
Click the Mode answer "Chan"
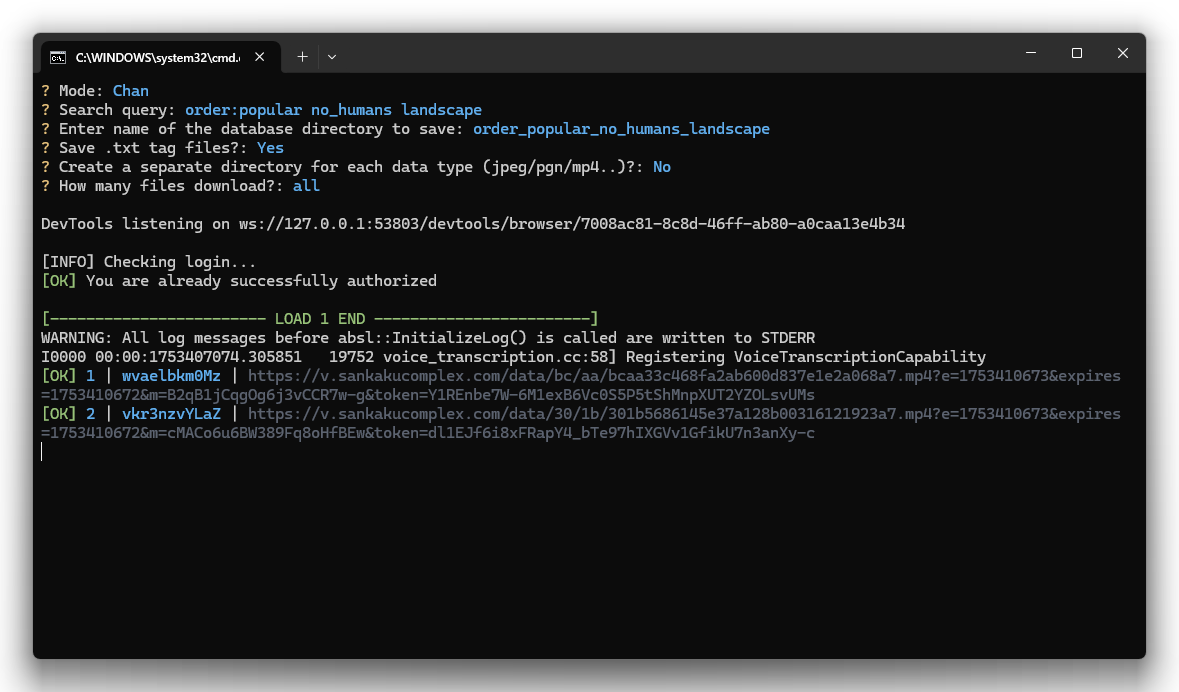131,90
